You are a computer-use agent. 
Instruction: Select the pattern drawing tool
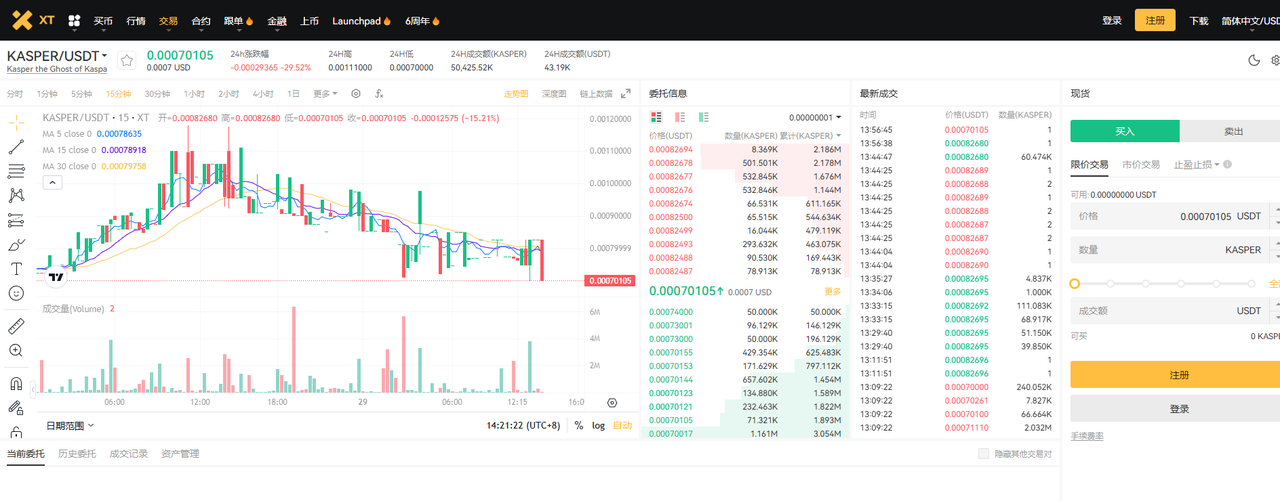16,195
